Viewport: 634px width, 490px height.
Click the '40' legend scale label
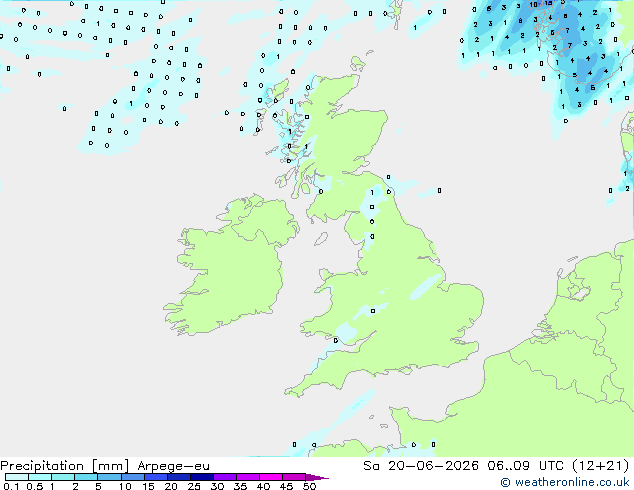pos(263,486)
